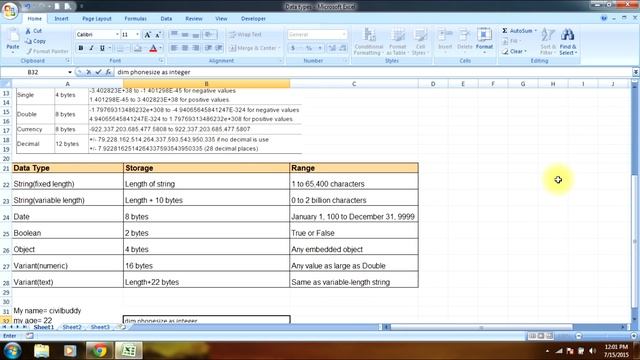Open Font dialog launcher
Screen dimensions: 640x360
click(x=162, y=60)
